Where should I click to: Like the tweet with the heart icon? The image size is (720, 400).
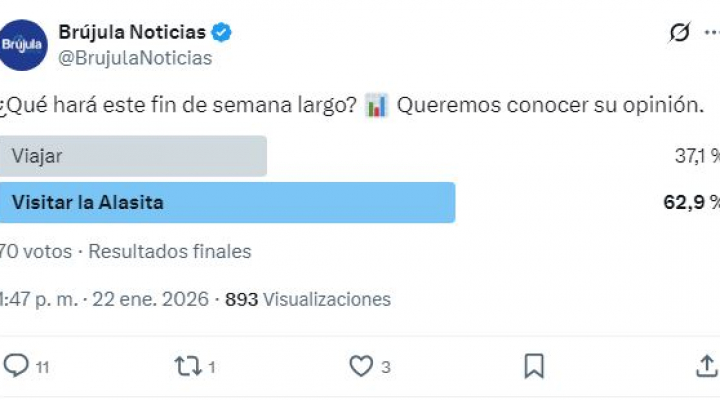tap(361, 366)
